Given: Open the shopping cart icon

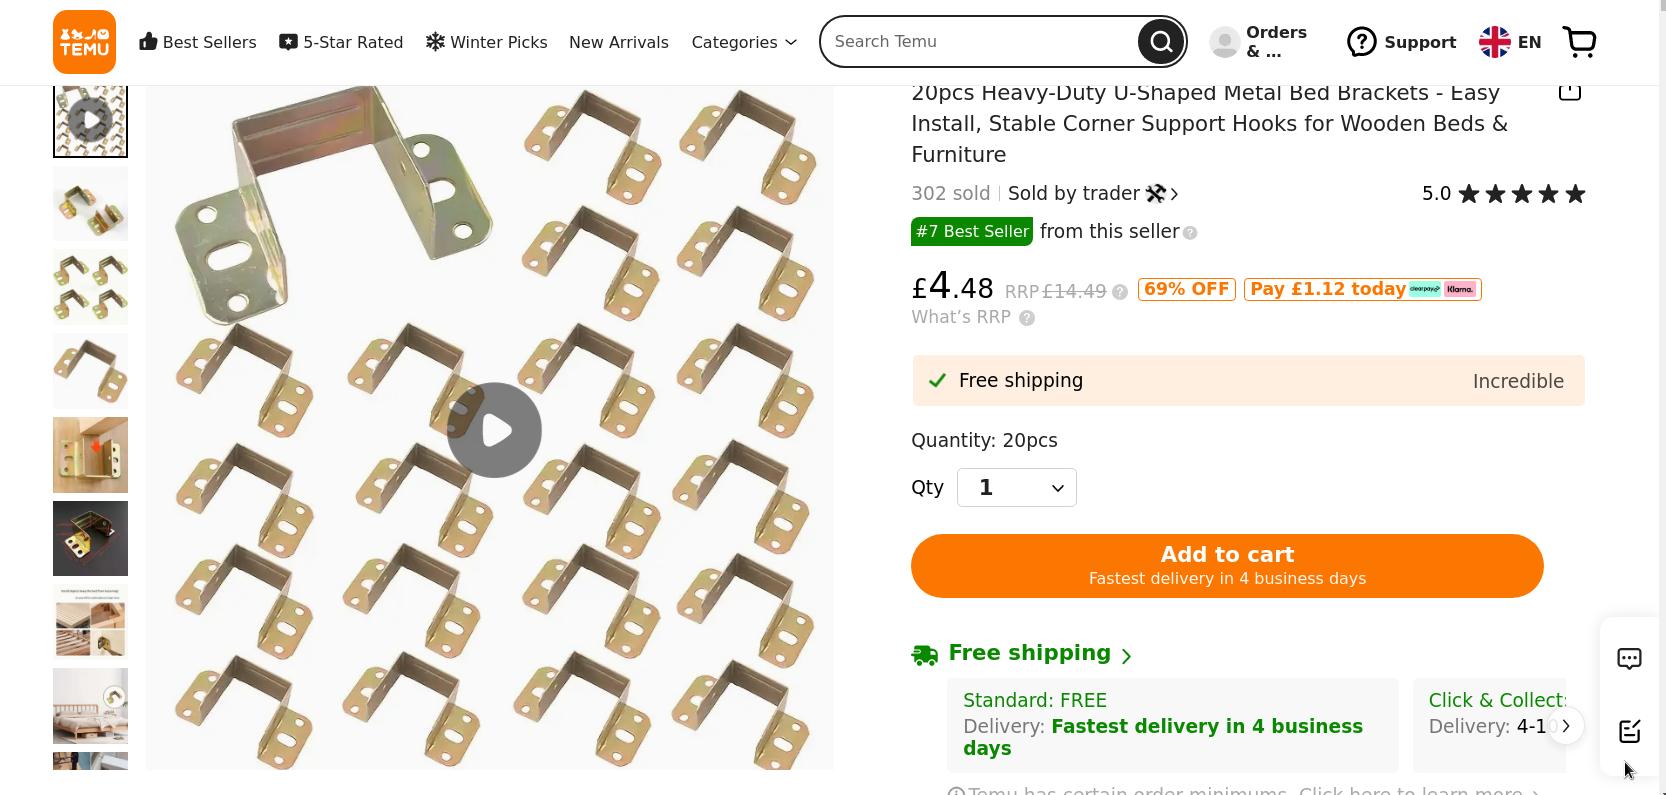Looking at the screenshot, I should pos(1580,42).
